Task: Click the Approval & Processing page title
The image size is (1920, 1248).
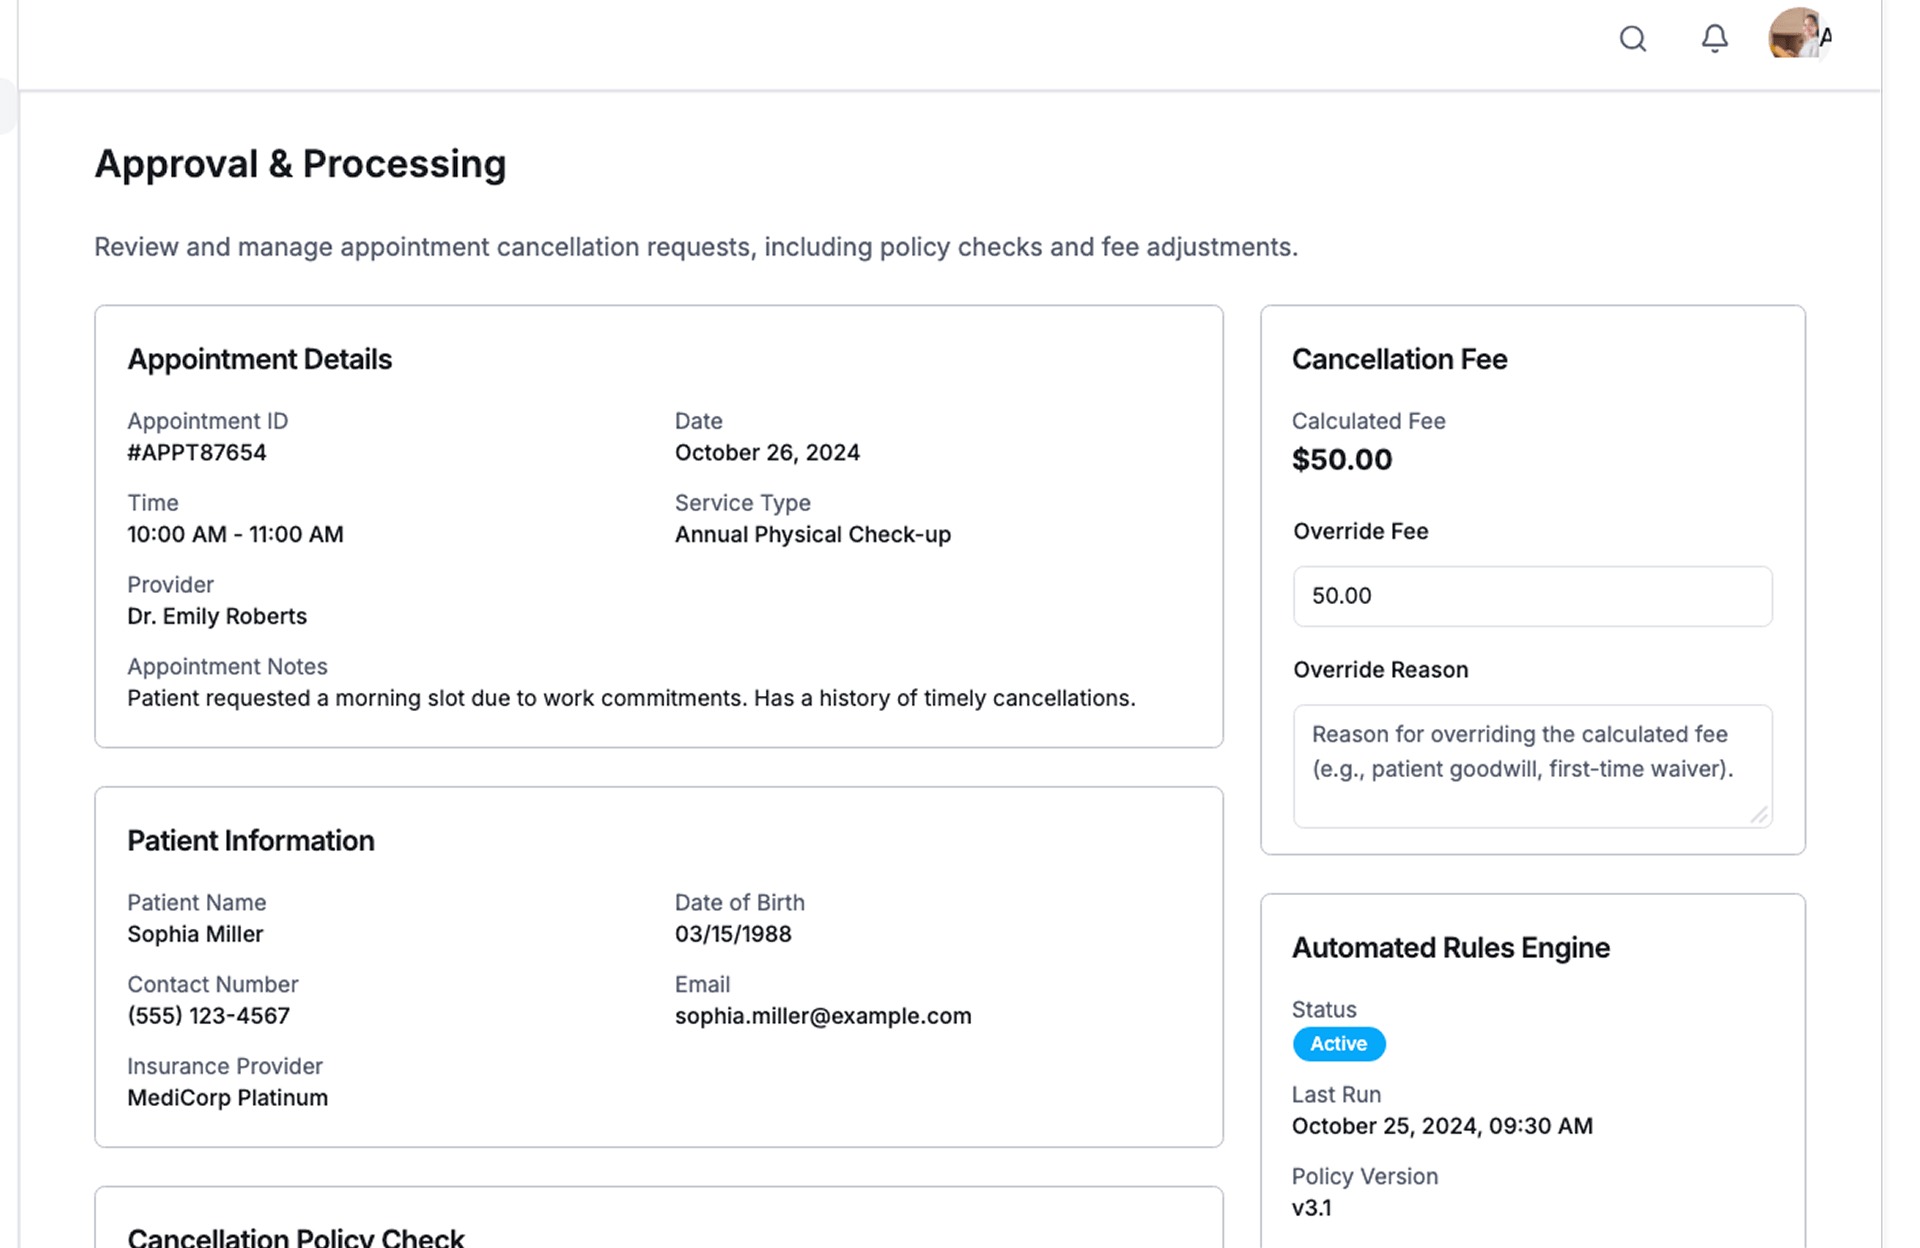Action: (300, 164)
